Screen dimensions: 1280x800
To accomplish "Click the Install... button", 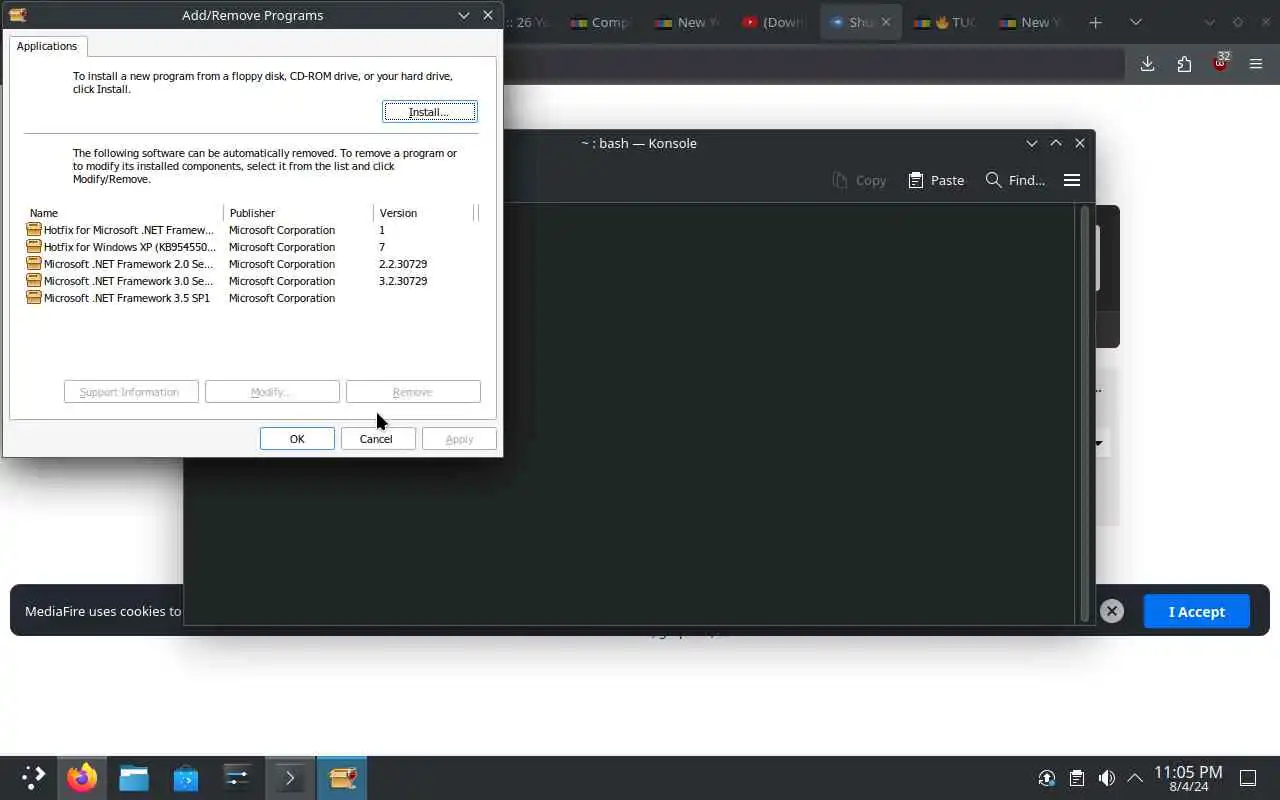I will pyautogui.click(x=430, y=111).
